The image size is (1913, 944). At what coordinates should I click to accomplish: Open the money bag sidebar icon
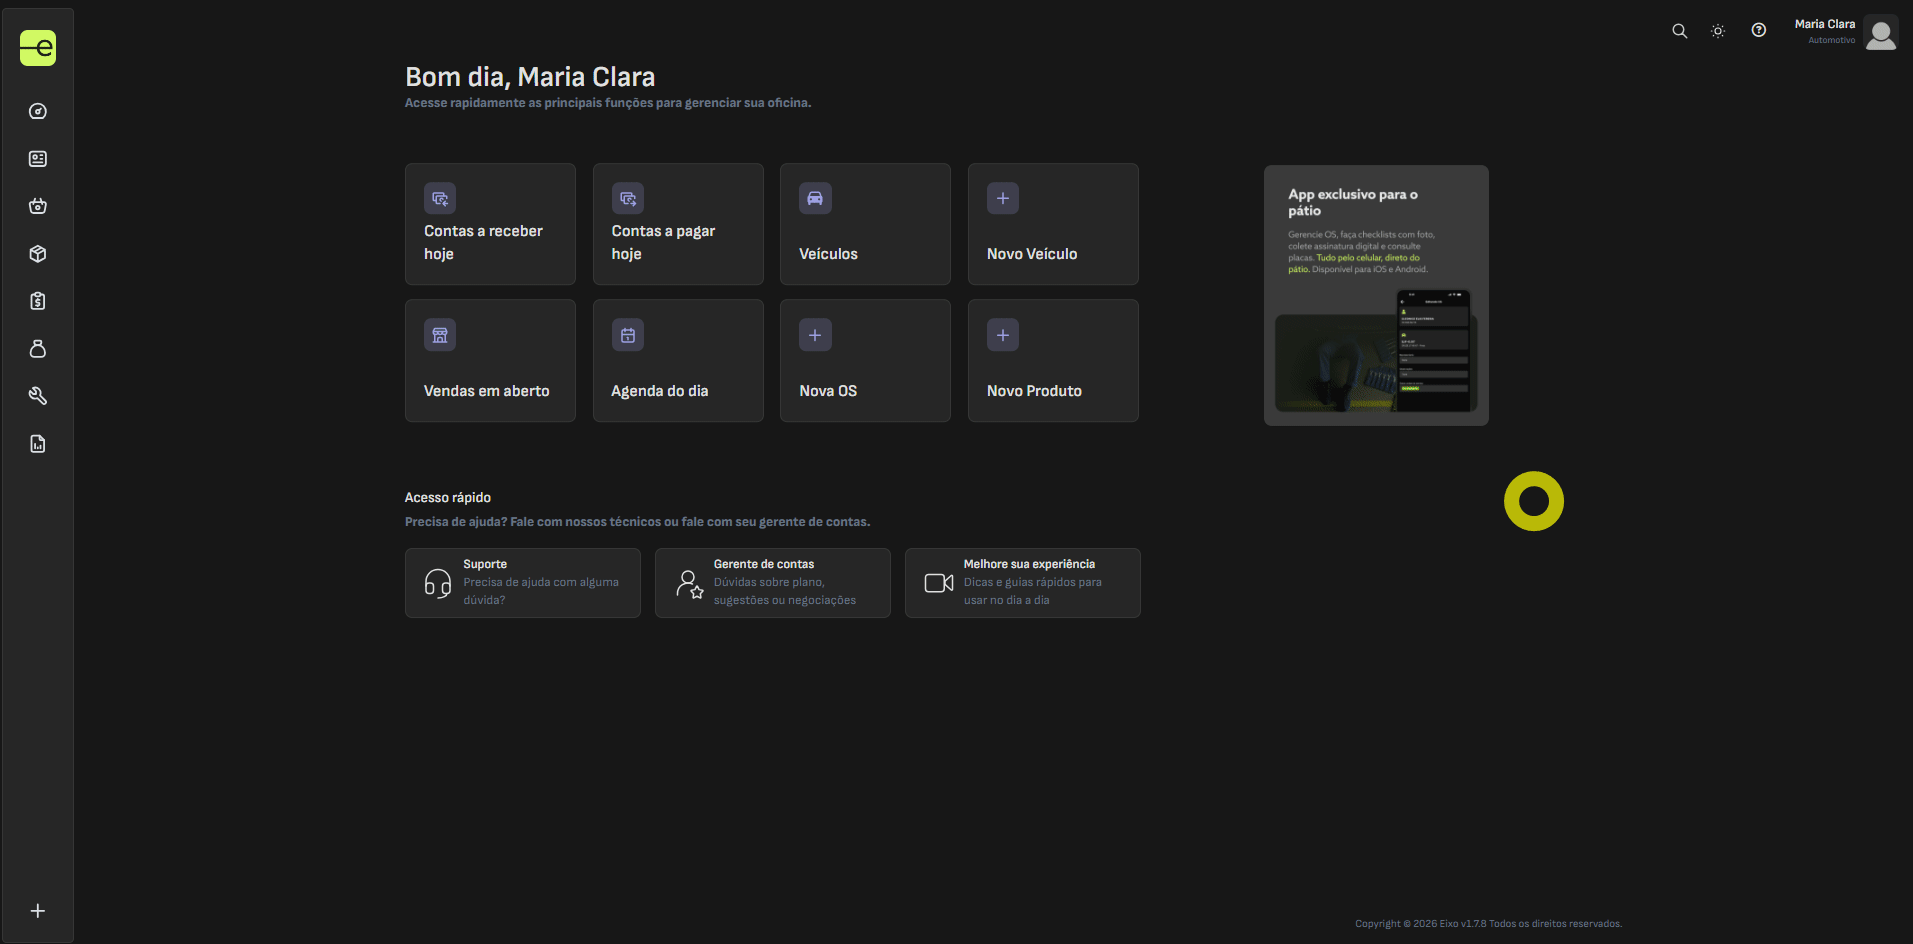pos(38,349)
